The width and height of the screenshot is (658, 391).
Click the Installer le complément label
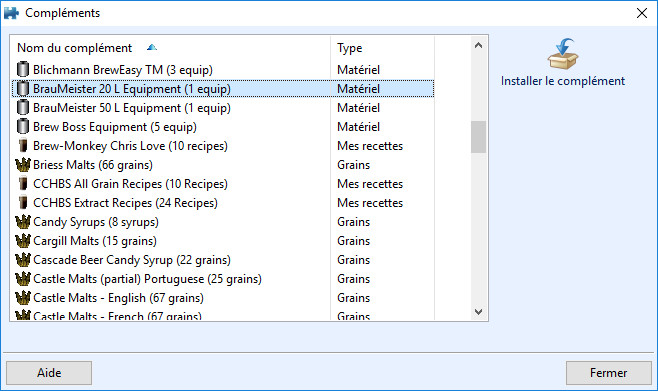[563, 81]
